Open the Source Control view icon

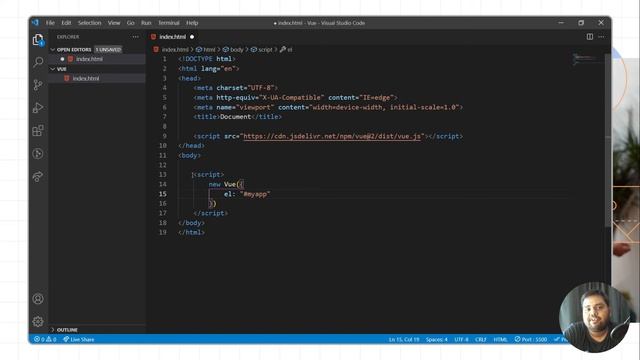38,85
